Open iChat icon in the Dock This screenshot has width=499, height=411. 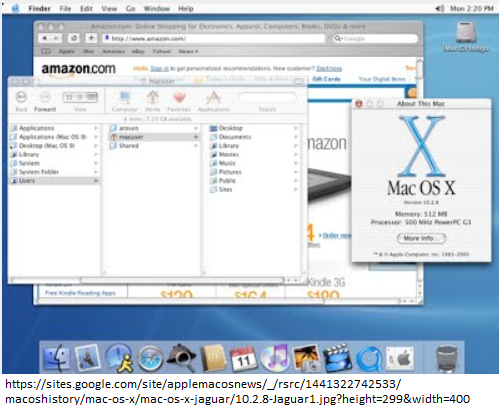tap(119, 358)
